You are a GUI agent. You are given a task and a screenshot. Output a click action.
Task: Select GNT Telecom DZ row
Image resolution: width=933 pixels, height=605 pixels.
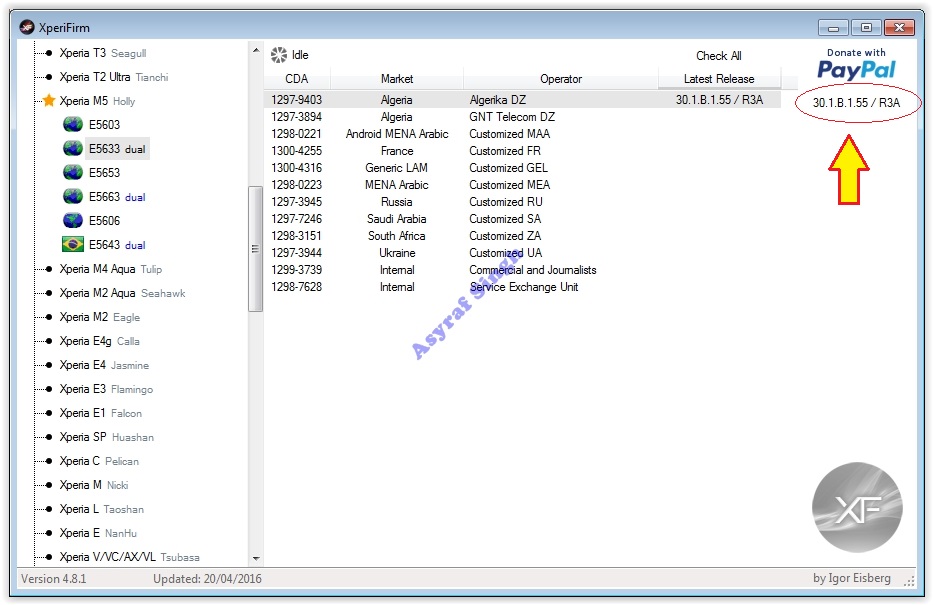point(522,117)
